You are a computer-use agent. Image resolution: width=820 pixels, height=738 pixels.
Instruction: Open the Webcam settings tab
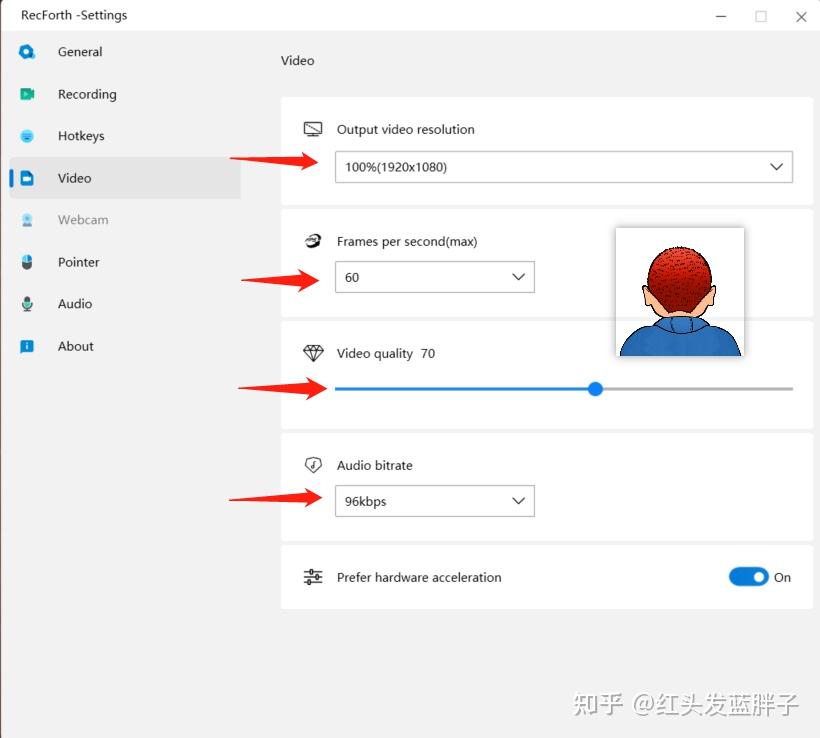tap(83, 220)
